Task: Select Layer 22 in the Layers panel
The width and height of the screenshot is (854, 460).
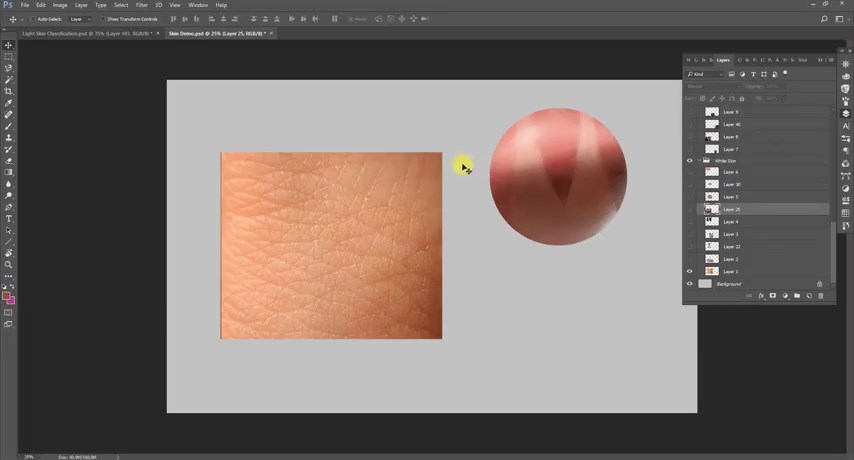Action: click(732, 247)
